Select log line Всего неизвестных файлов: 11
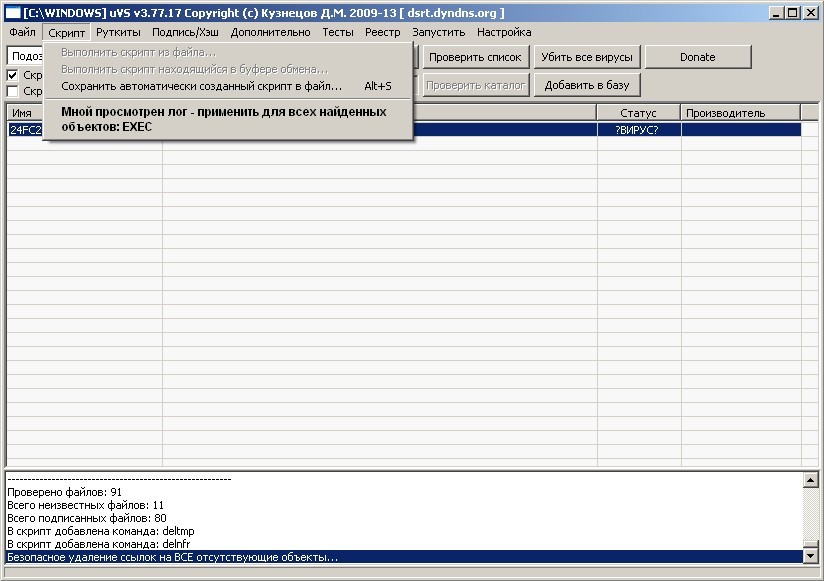Screen dimensions: 824x581 click(86, 505)
